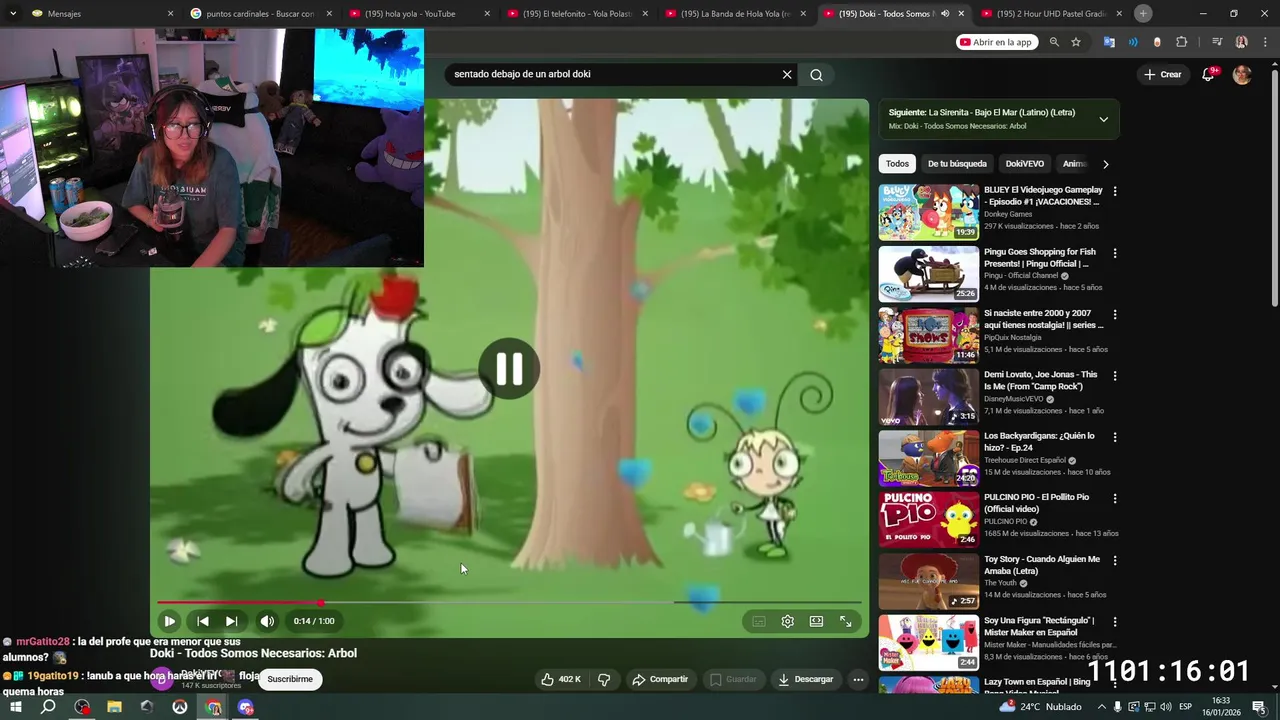Open the notifications bell

tap(1208, 74)
